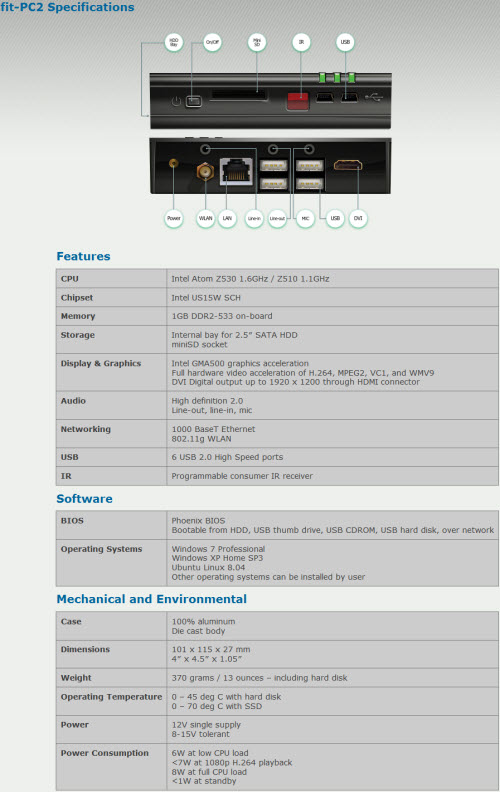Select '100% aluminum' text
Viewport: 500px width, 792px height.
(x=203, y=622)
